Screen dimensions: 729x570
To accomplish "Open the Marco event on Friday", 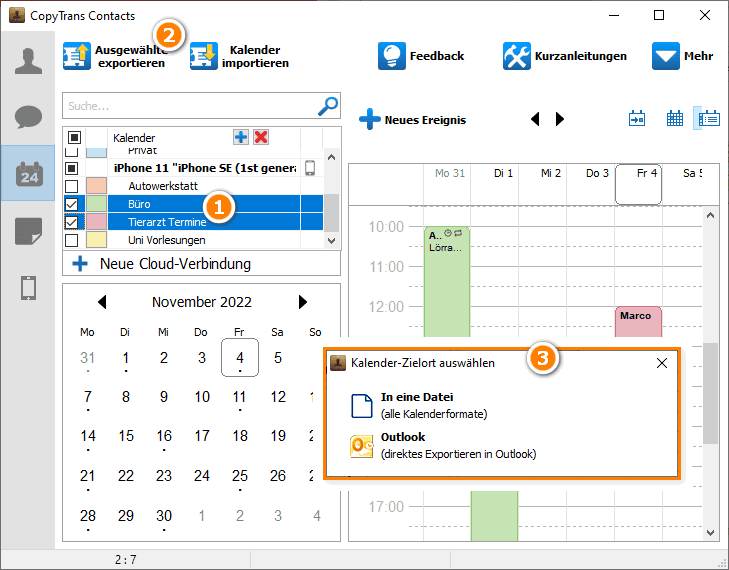I will pos(638,321).
